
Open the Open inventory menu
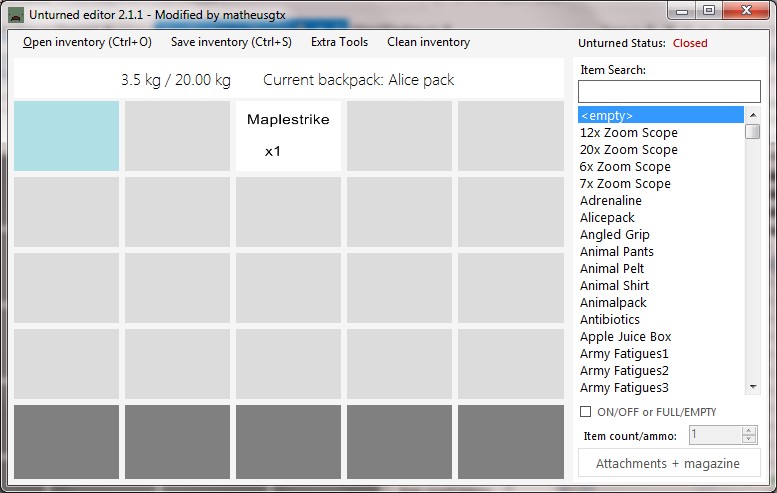(87, 42)
